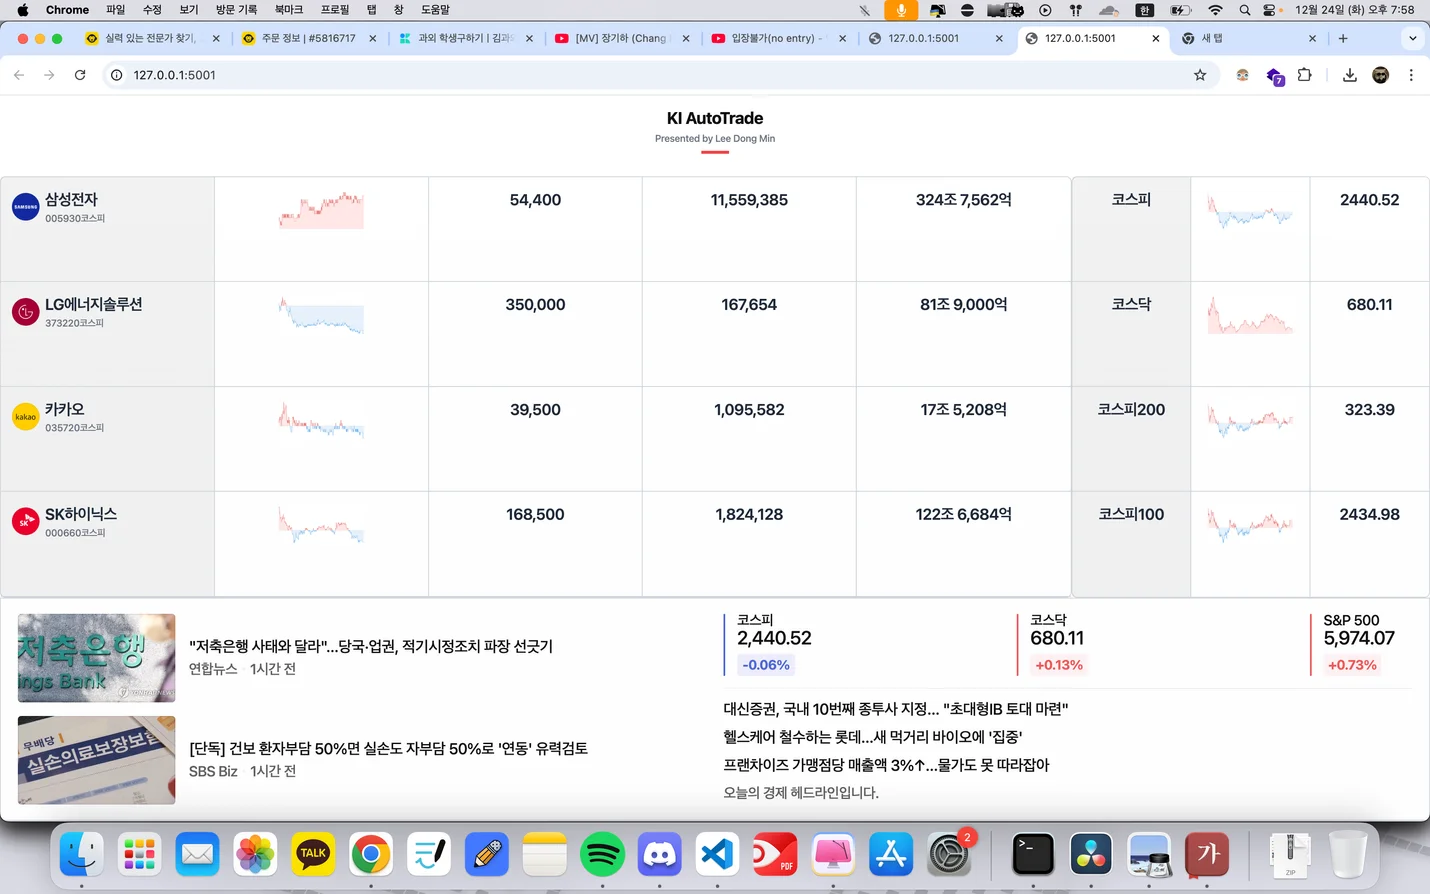Open the 헬스케어 철수하는 롯데 headline

(x=872, y=737)
